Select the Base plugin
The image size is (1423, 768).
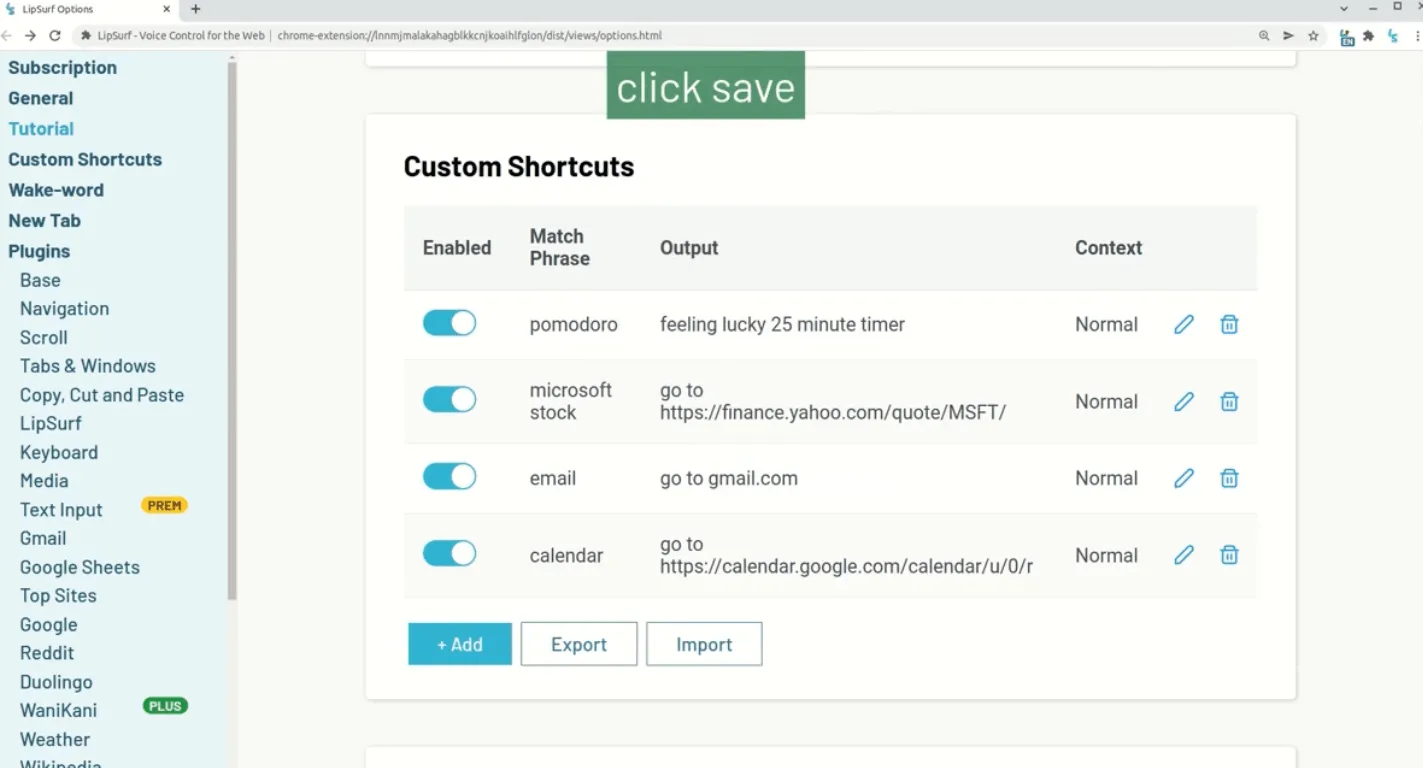tap(40, 280)
